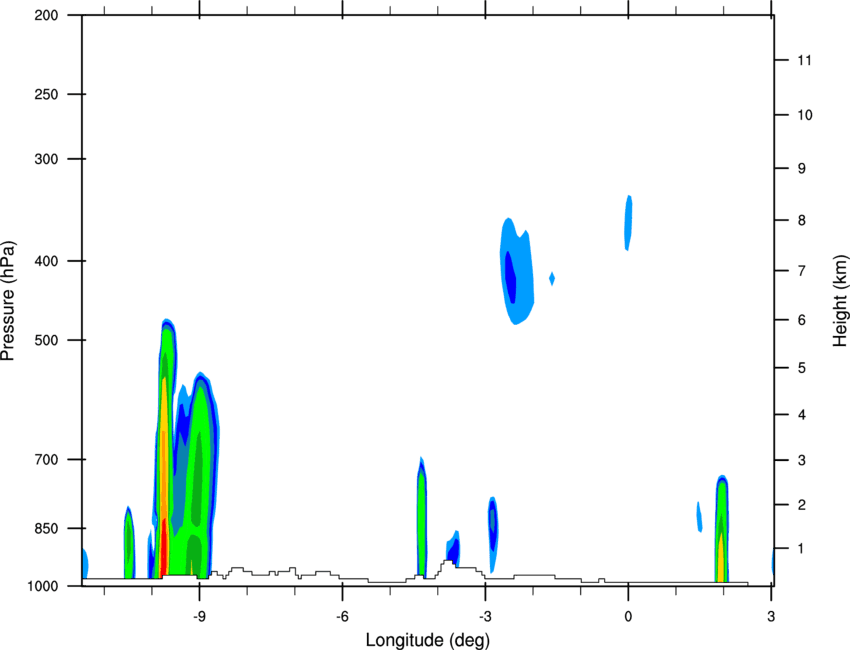Screen dimensions: 850x650
Task: Click the dark blue core of the 400 hPa blob
Action: point(511,278)
